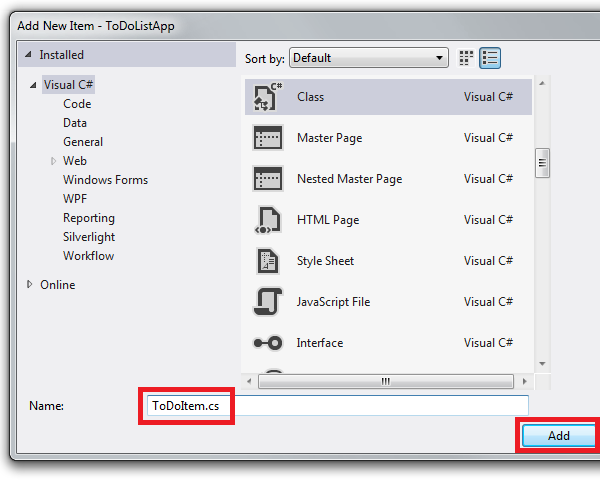
Task: Click the vertical scrollbar up arrow
Action: pyautogui.click(x=542, y=83)
